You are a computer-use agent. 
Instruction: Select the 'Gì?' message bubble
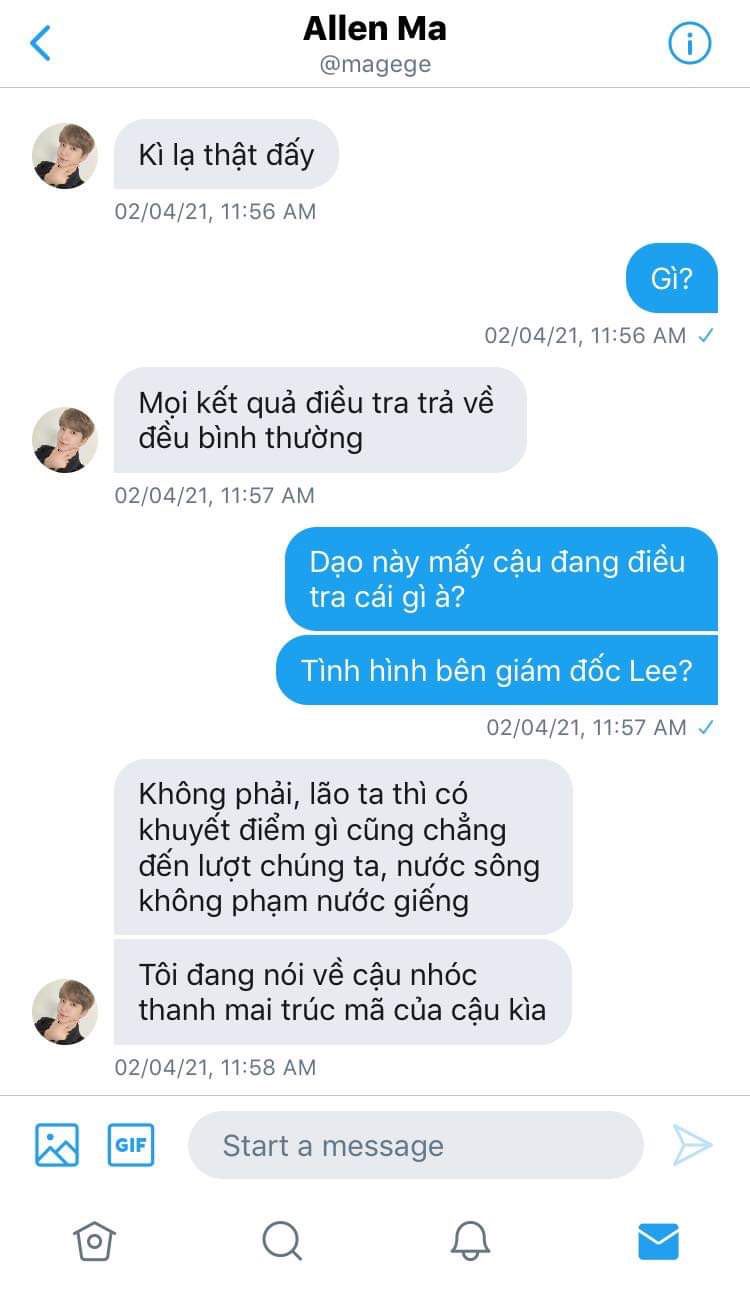pyautogui.click(x=672, y=278)
